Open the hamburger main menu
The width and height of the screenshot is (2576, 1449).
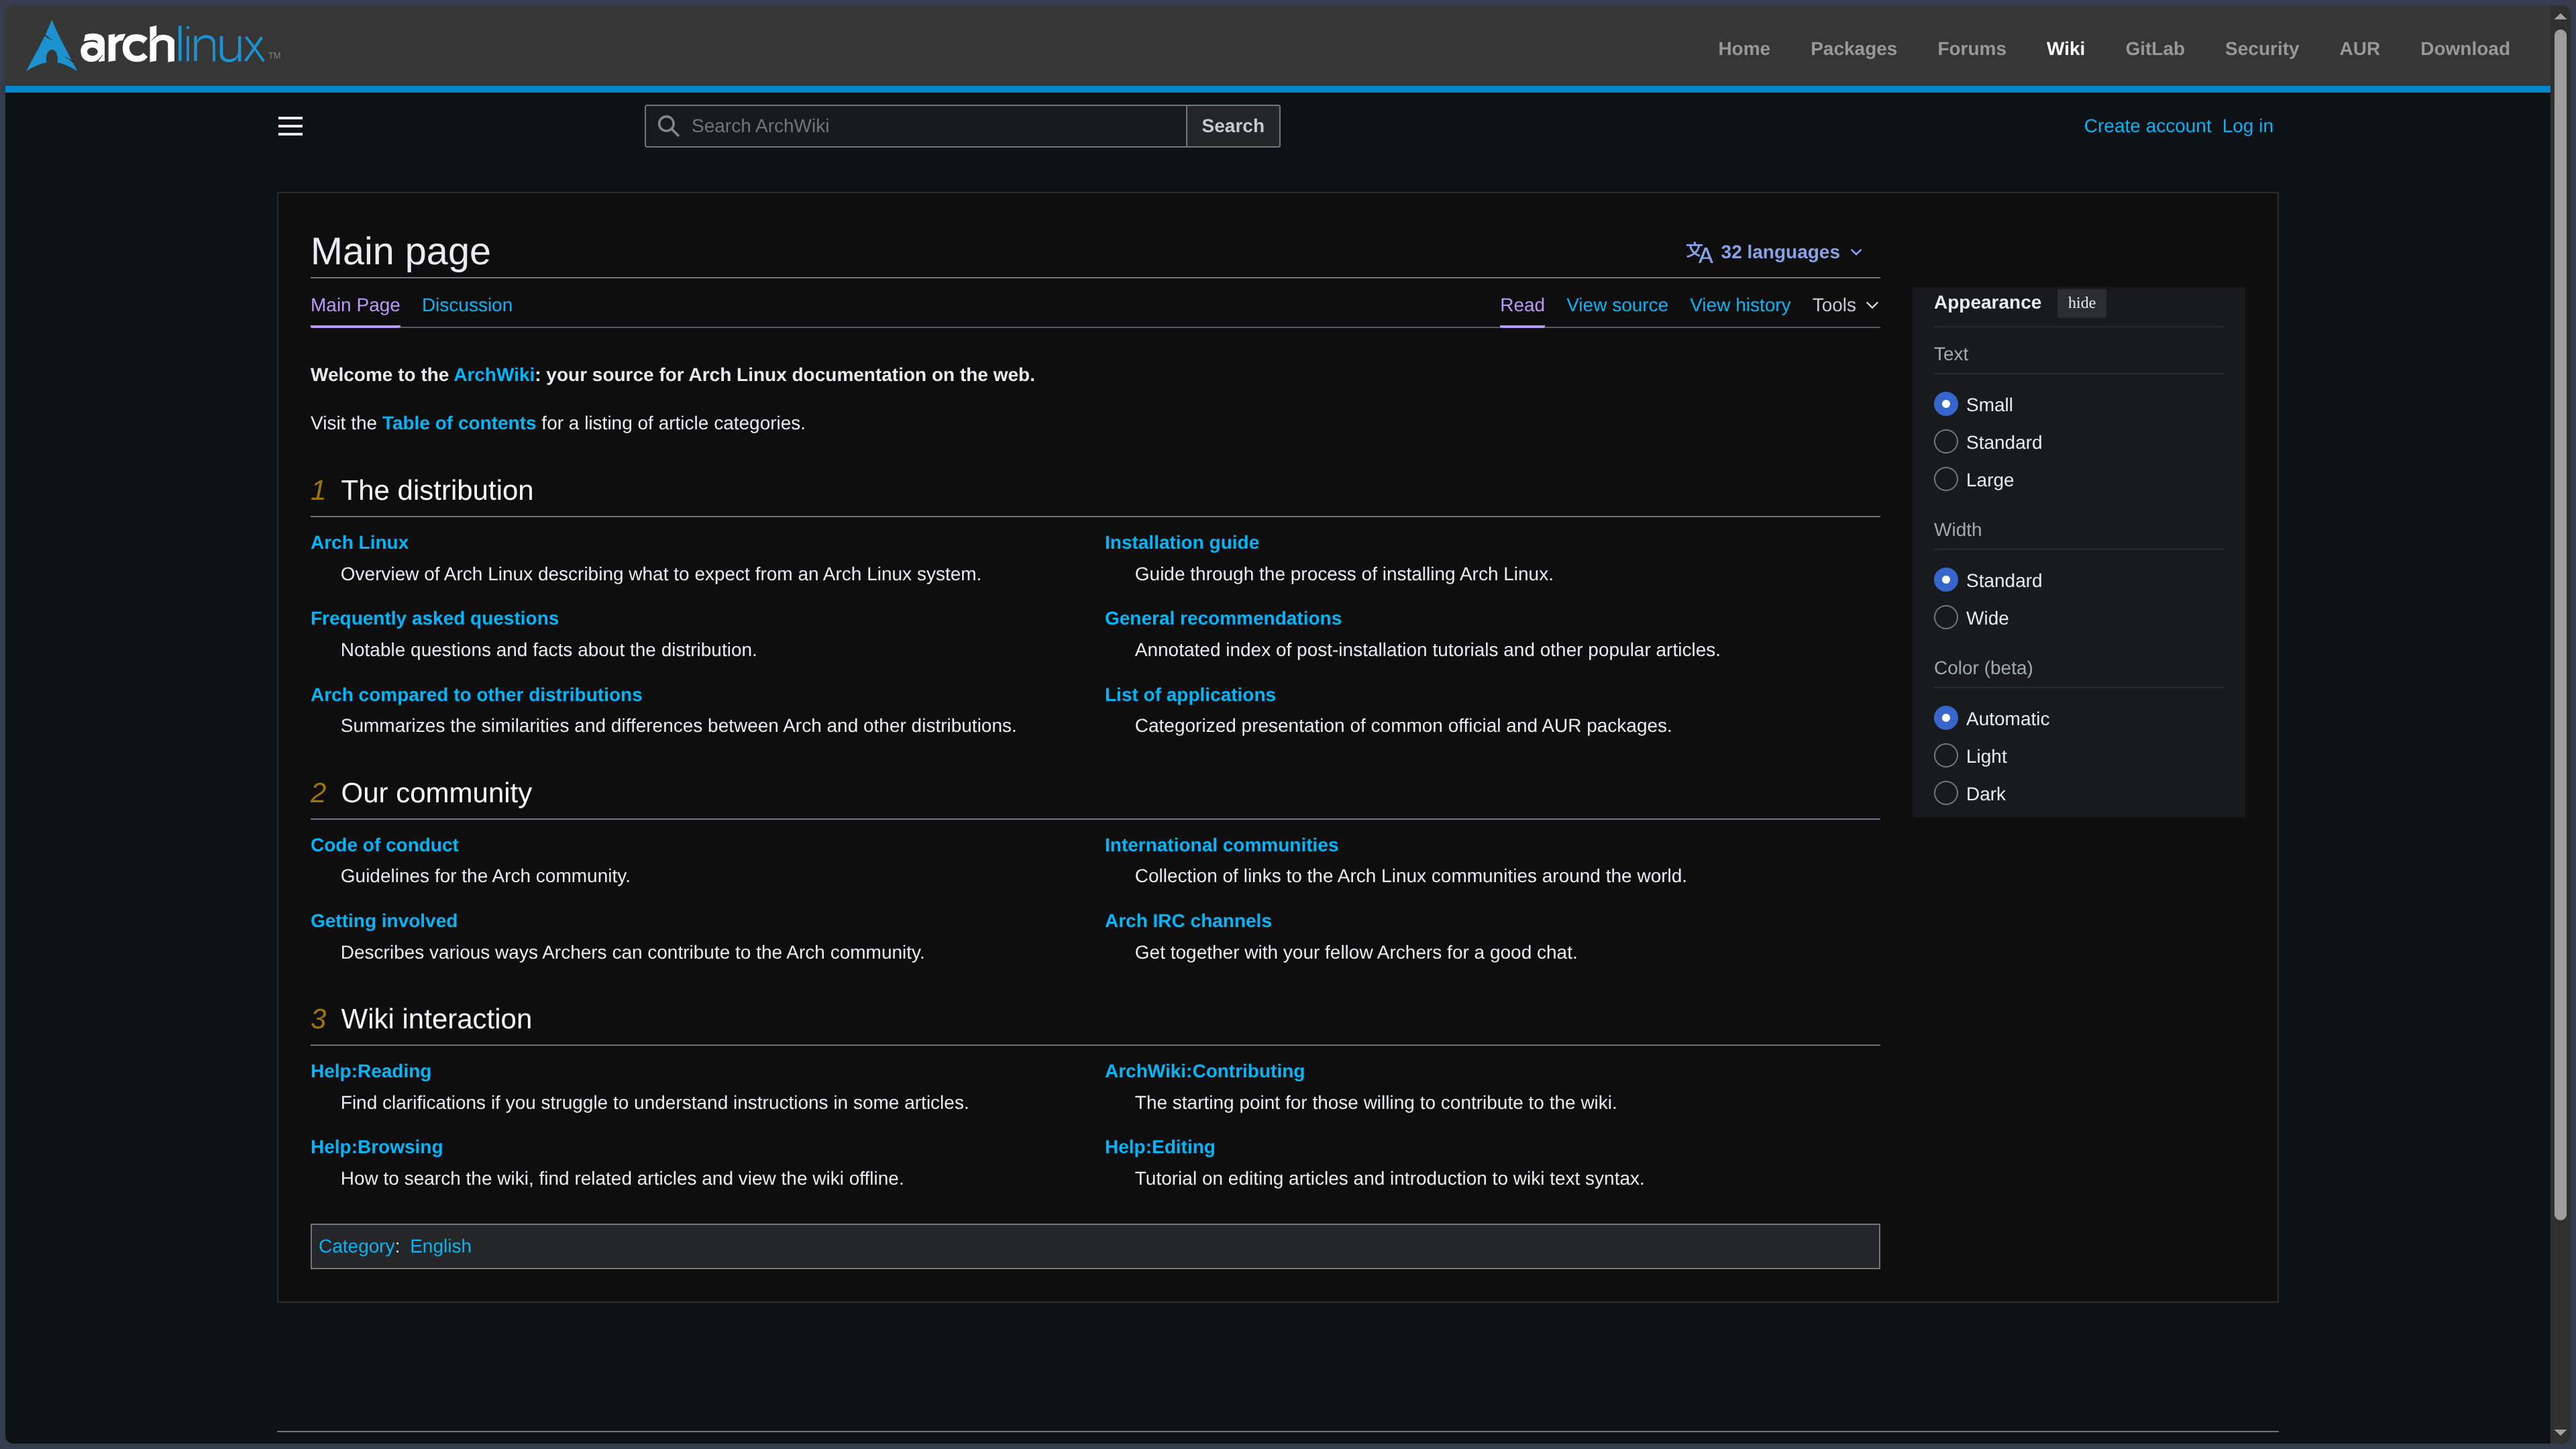[x=290, y=126]
